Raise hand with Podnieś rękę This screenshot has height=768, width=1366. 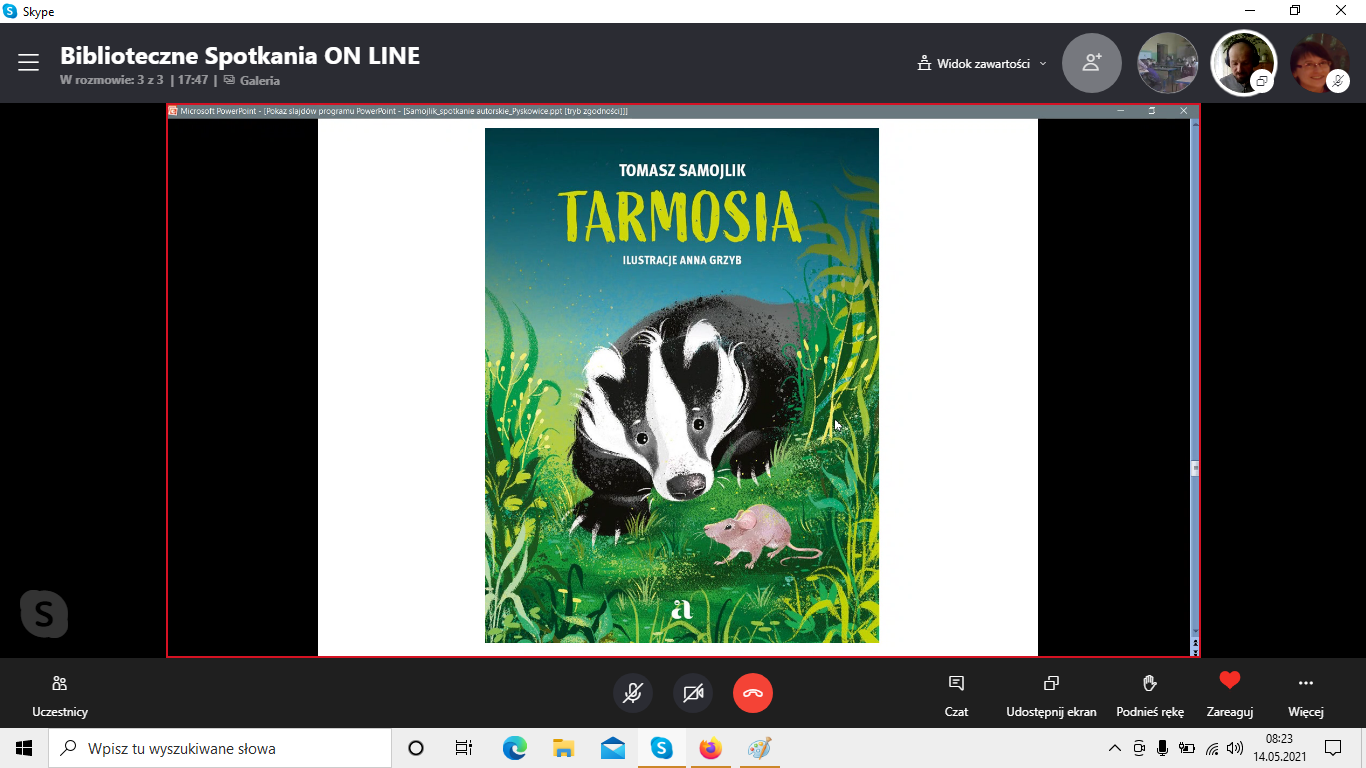pos(1150,694)
